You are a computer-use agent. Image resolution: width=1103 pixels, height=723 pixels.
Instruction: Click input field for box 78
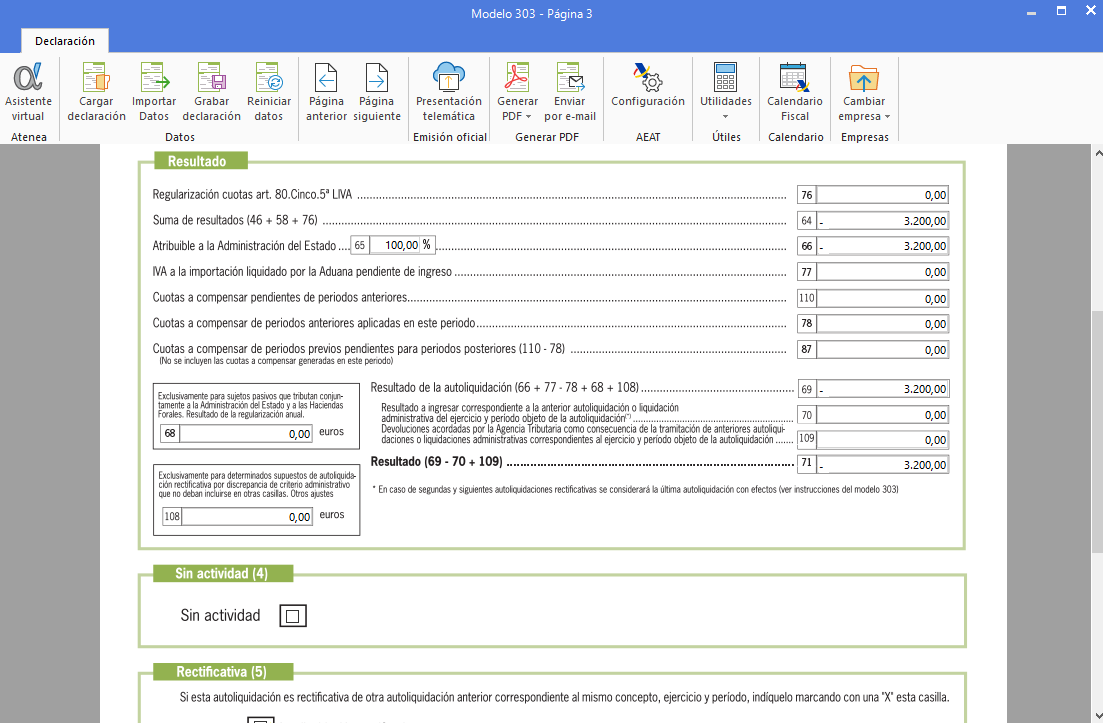coord(882,324)
